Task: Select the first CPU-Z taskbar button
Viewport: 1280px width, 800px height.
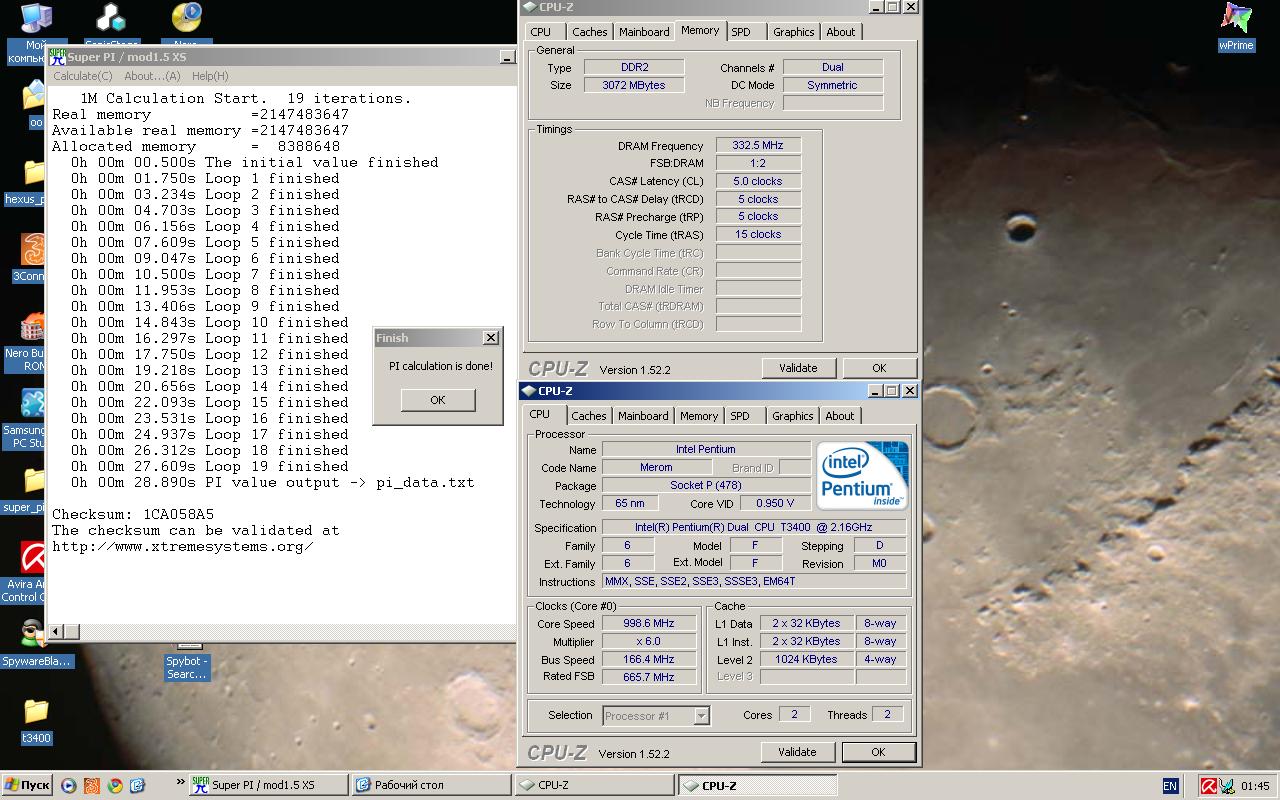Action: coord(595,785)
